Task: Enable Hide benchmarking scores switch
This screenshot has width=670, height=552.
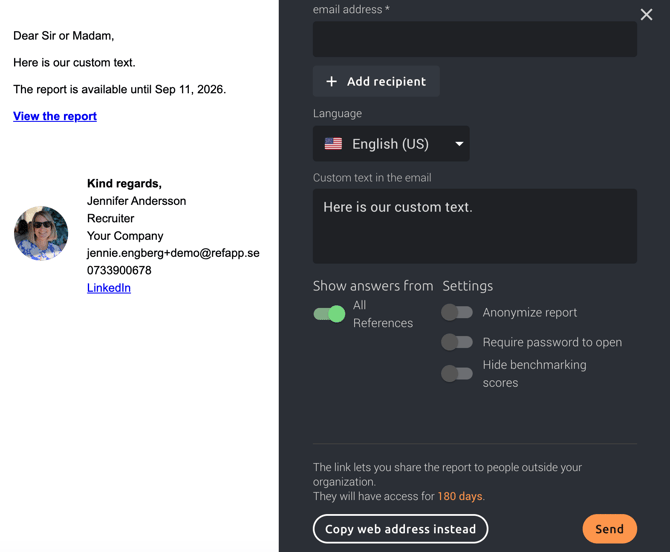Action: click(x=457, y=374)
